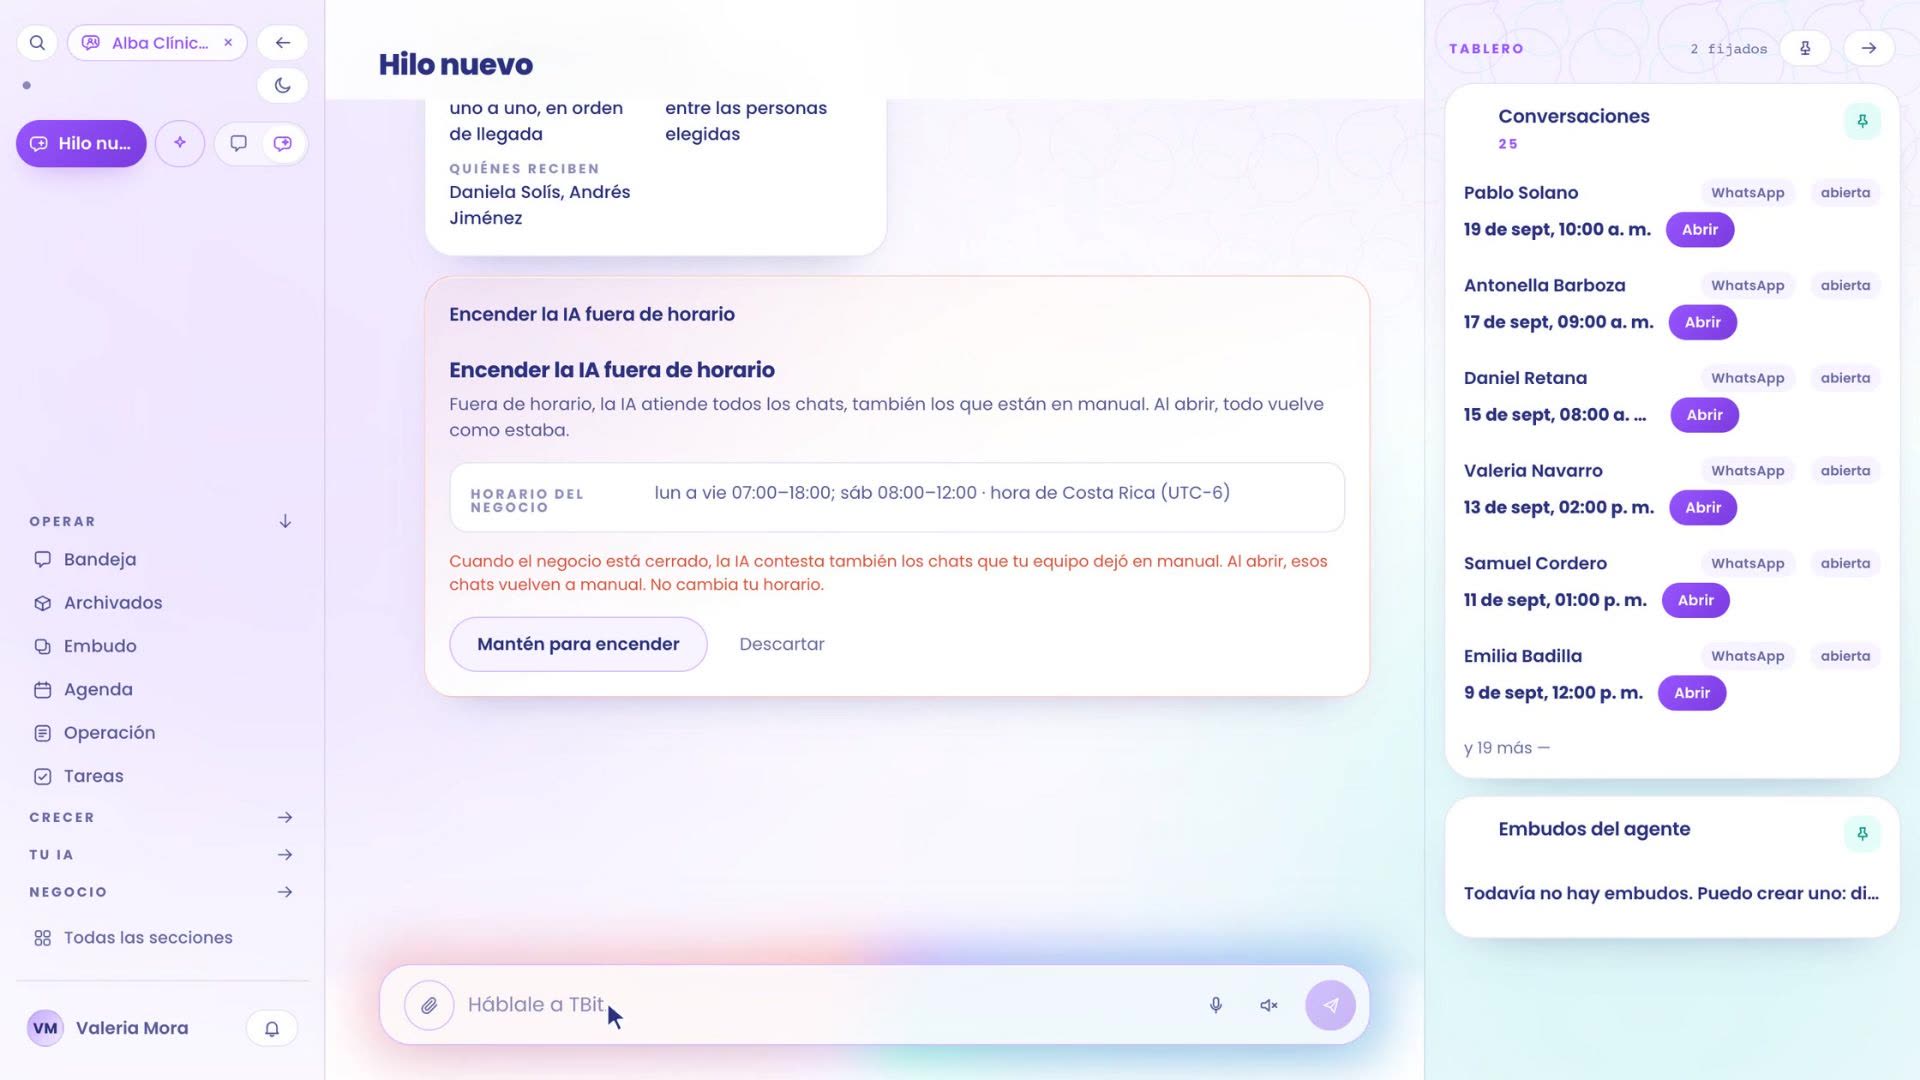Open Samuel Cordero conversation with Abrir
Viewport: 1920px width, 1080px height.
click(1696, 600)
